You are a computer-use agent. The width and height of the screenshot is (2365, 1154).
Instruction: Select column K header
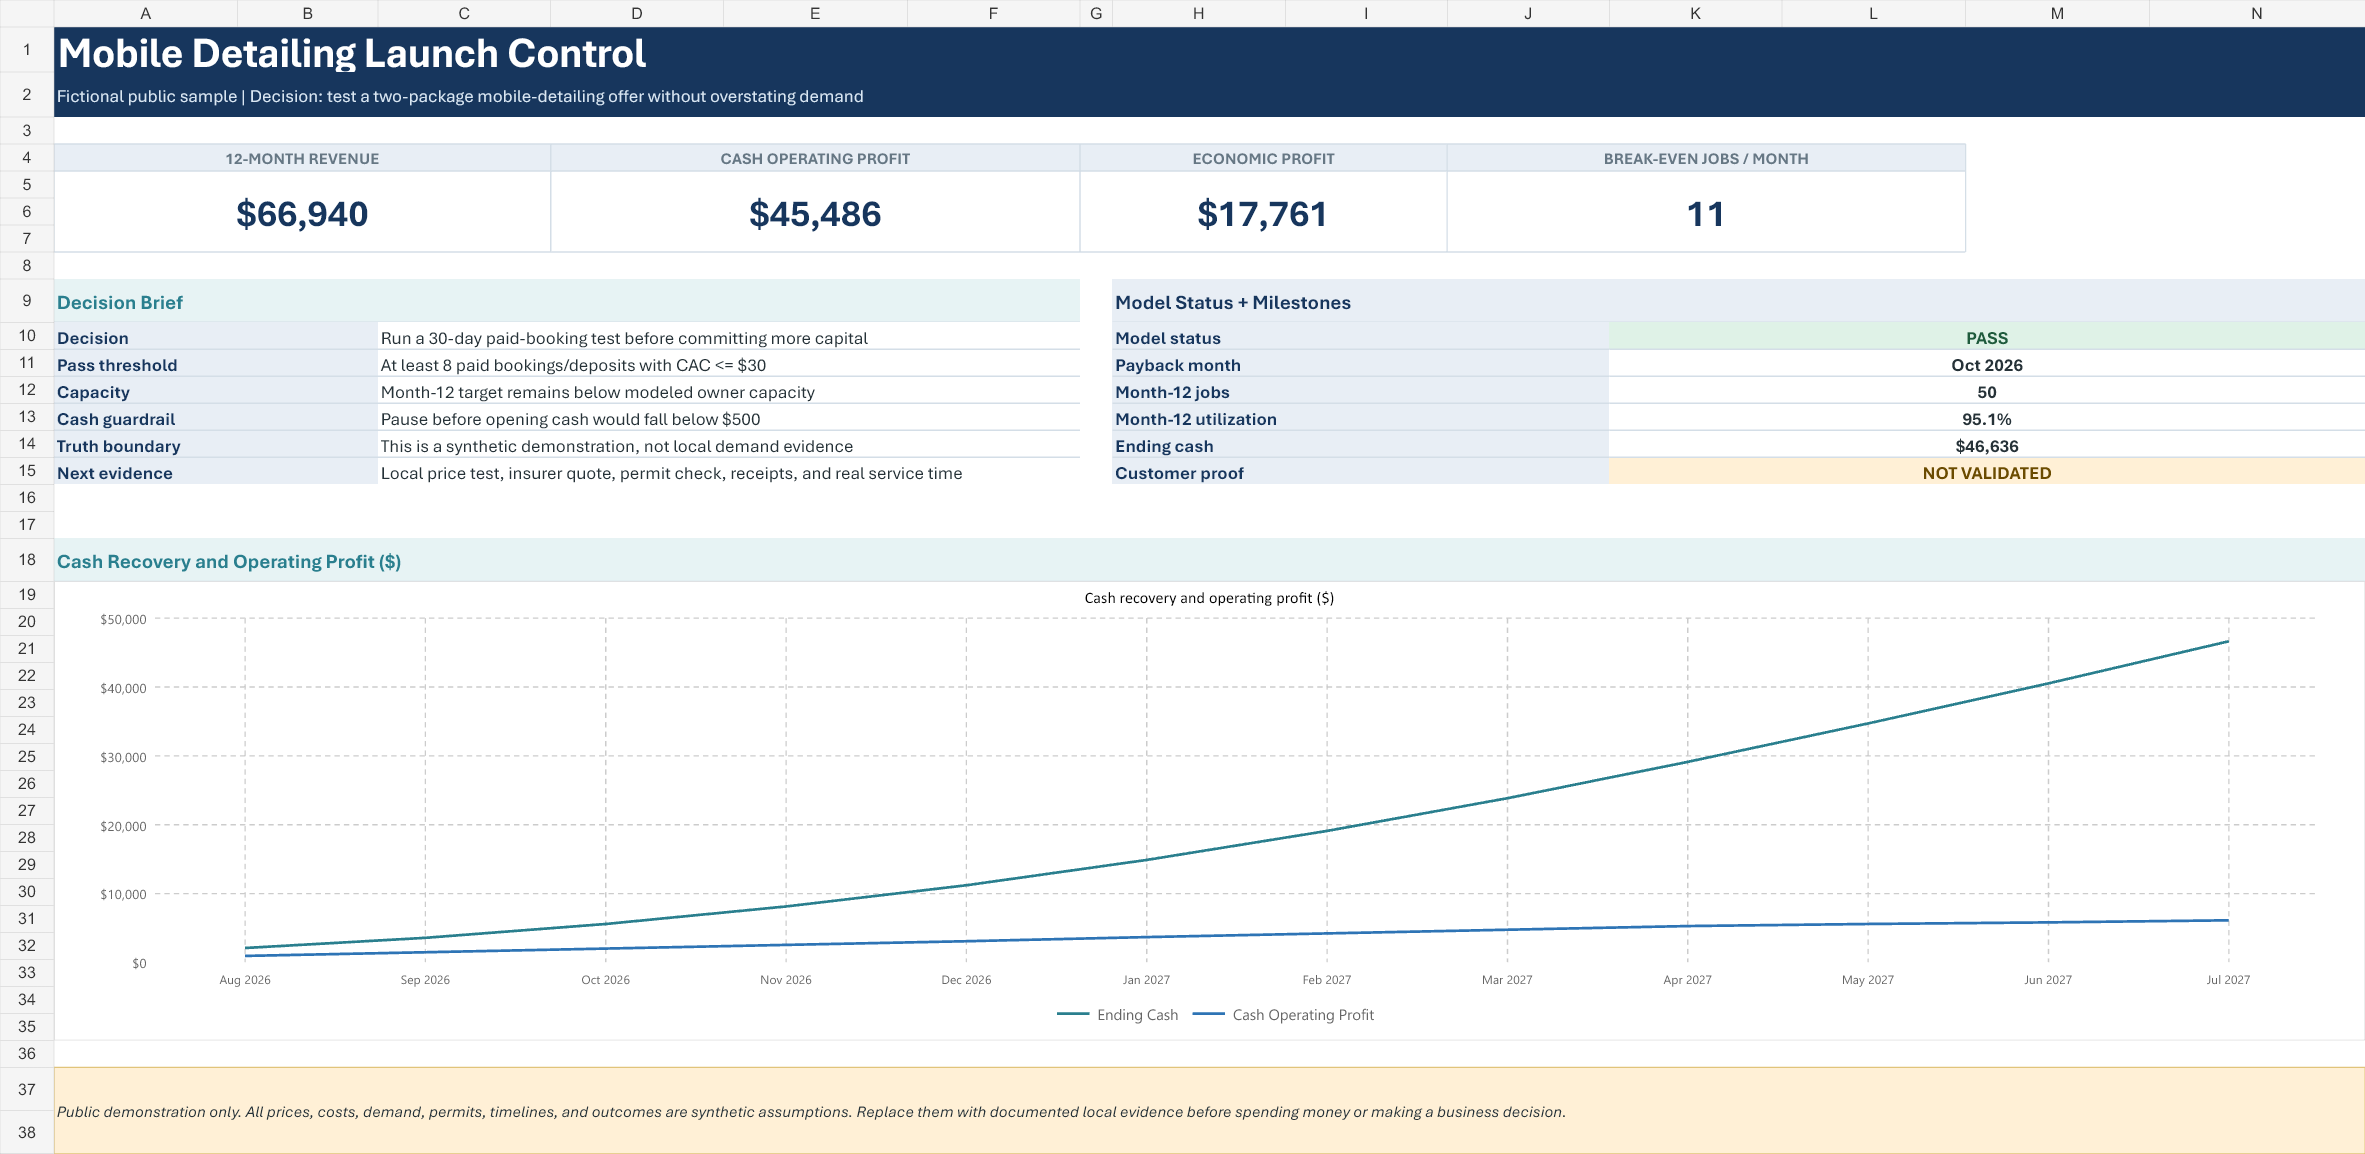[x=1695, y=13]
